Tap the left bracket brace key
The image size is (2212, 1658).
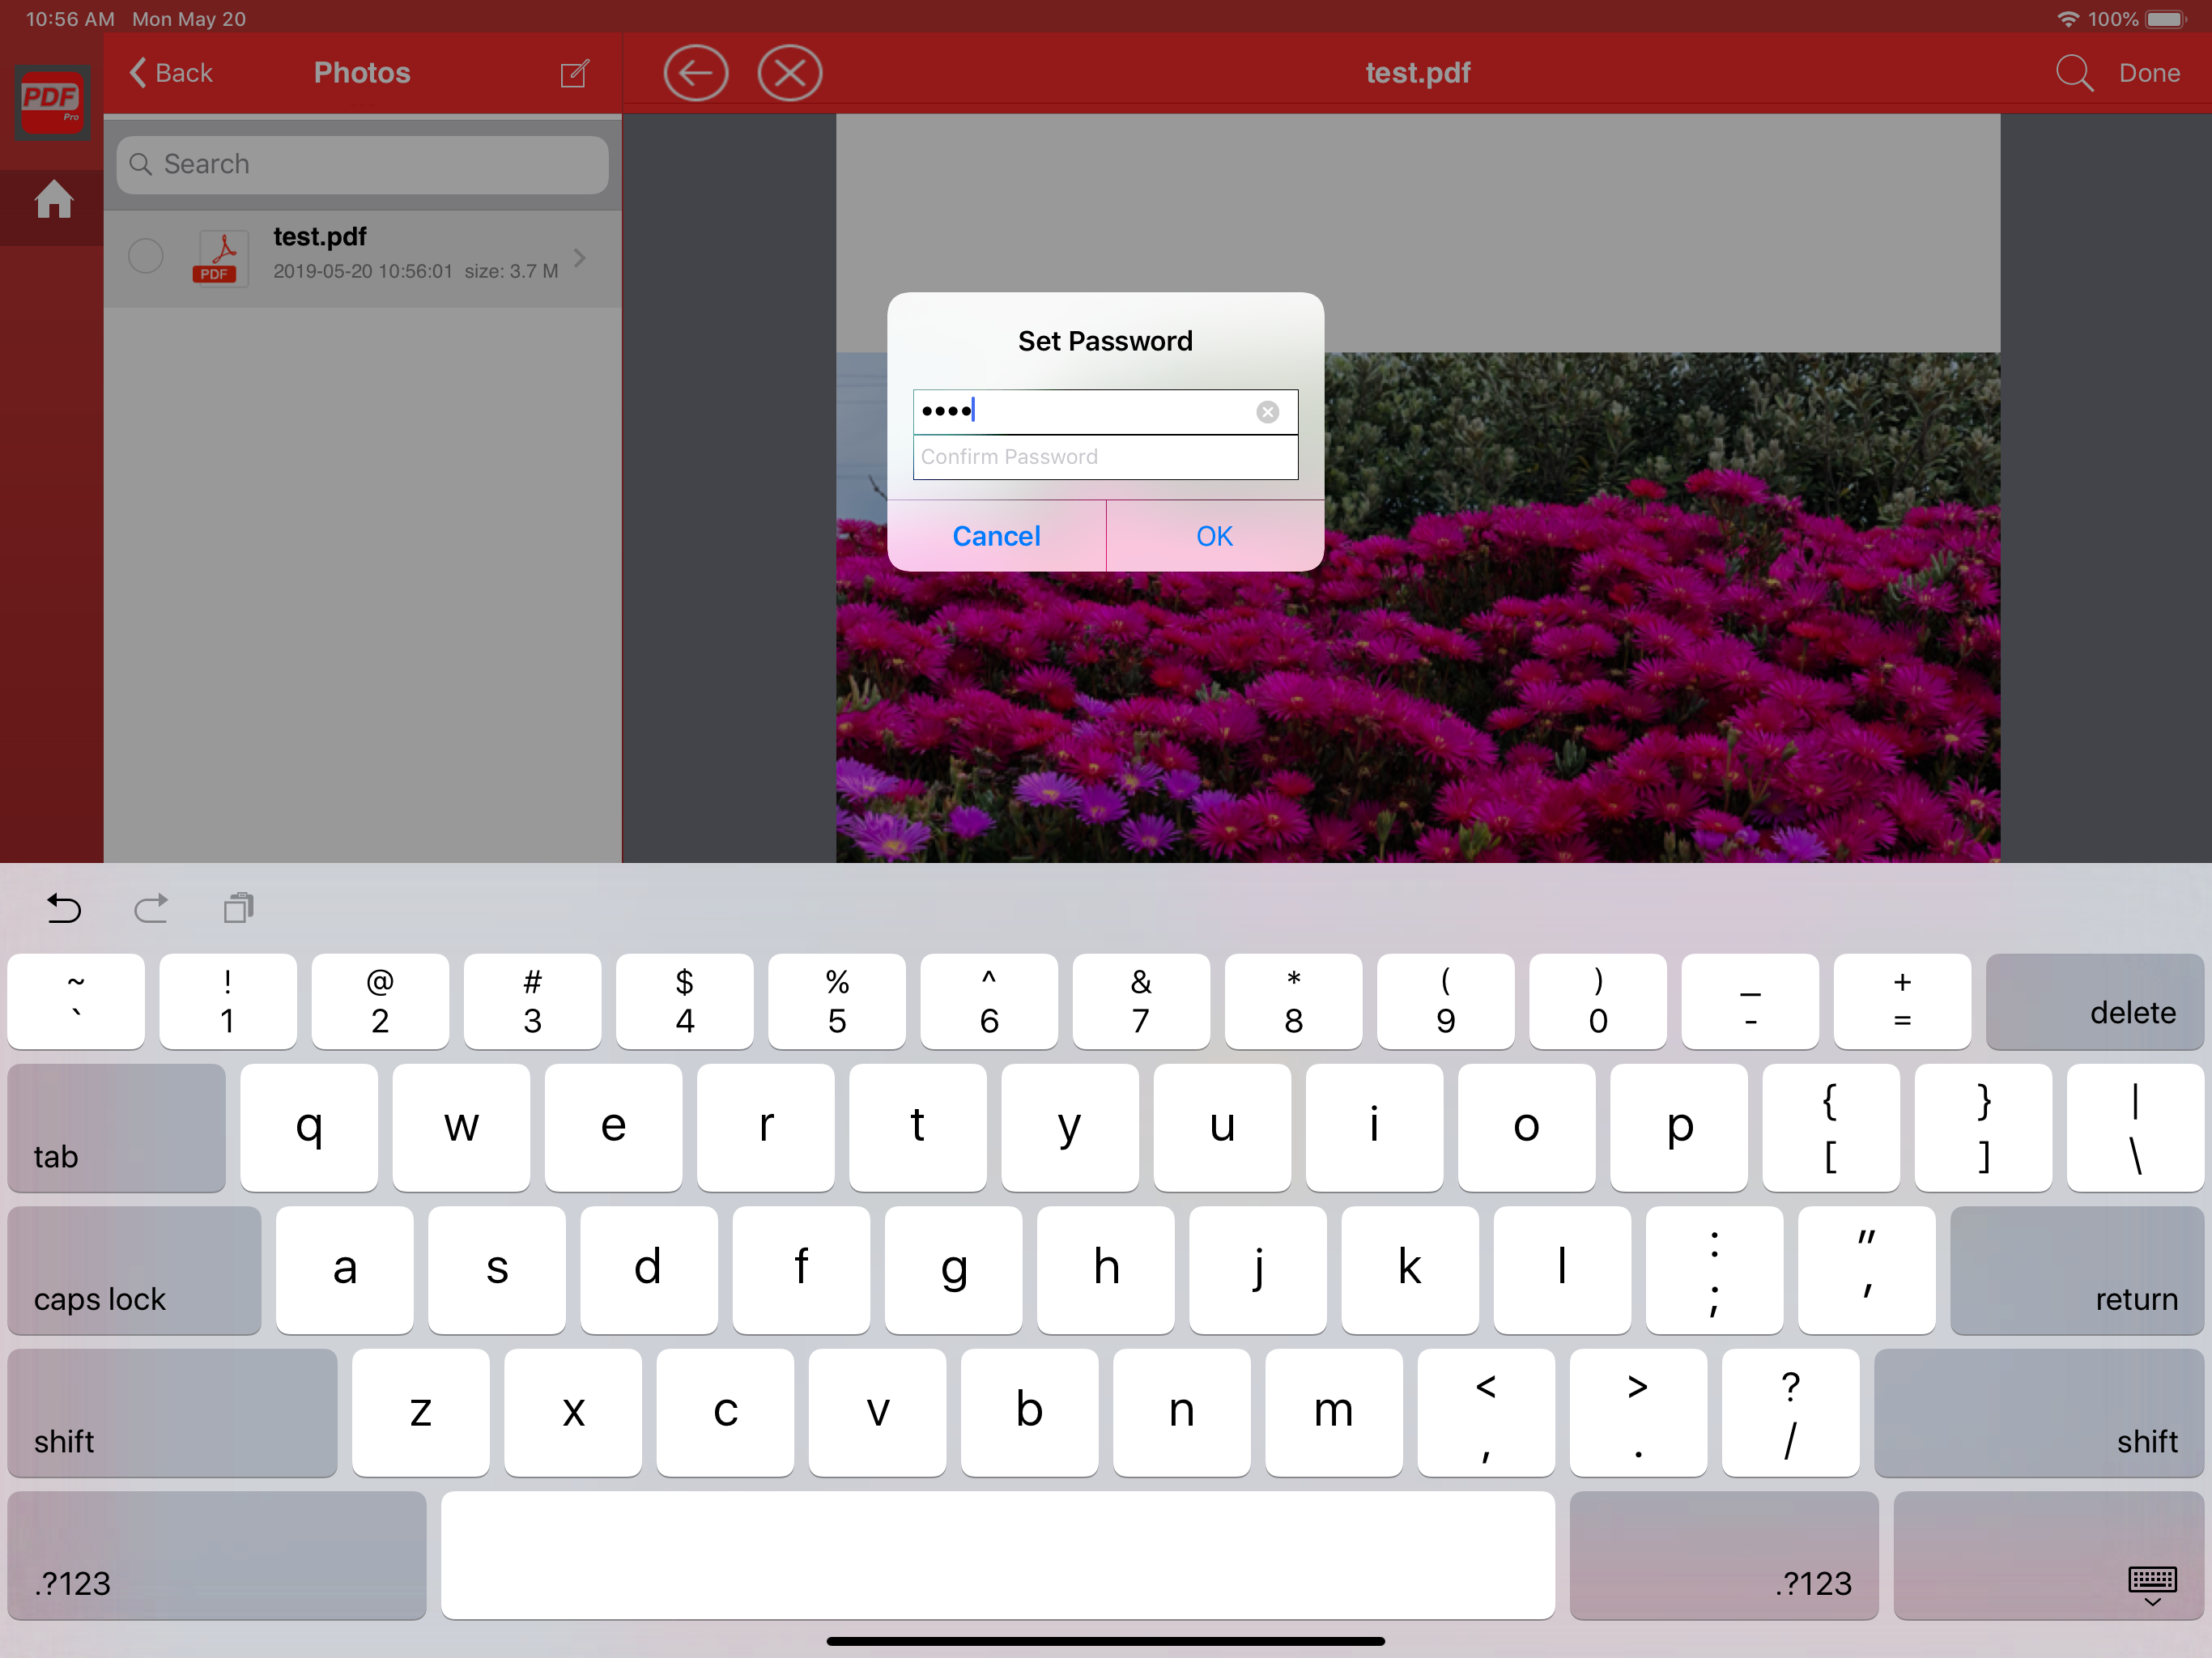click(1831, 1128)
